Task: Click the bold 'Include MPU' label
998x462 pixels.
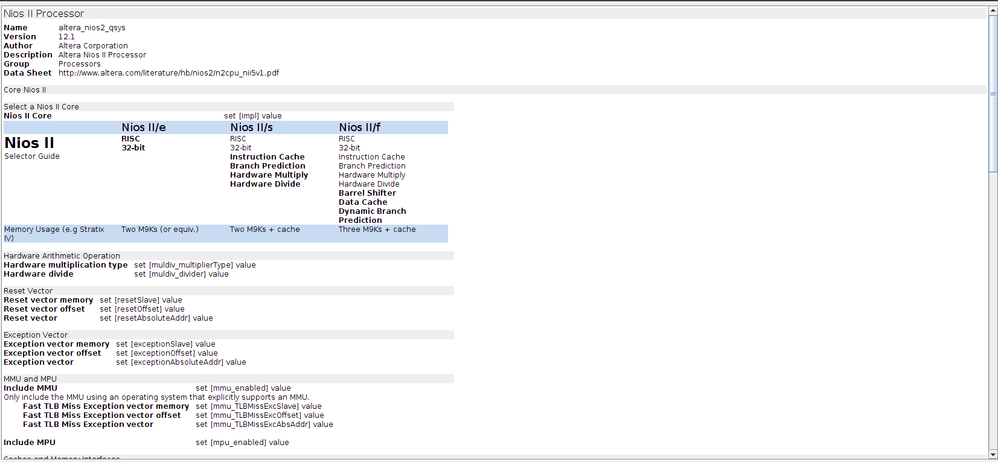Action: pos(30,442)
